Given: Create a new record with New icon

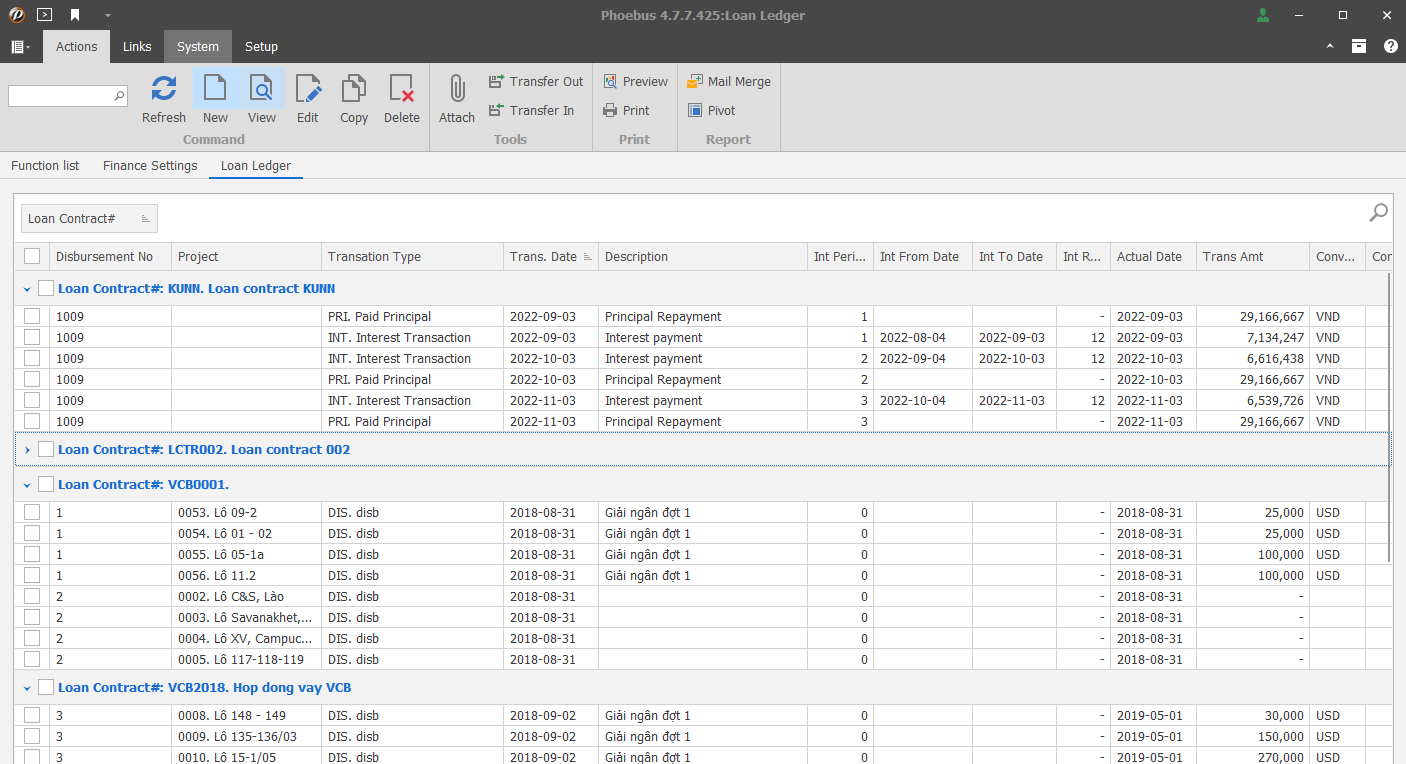Looking at the screenshot, I should (x=215, y=90).
